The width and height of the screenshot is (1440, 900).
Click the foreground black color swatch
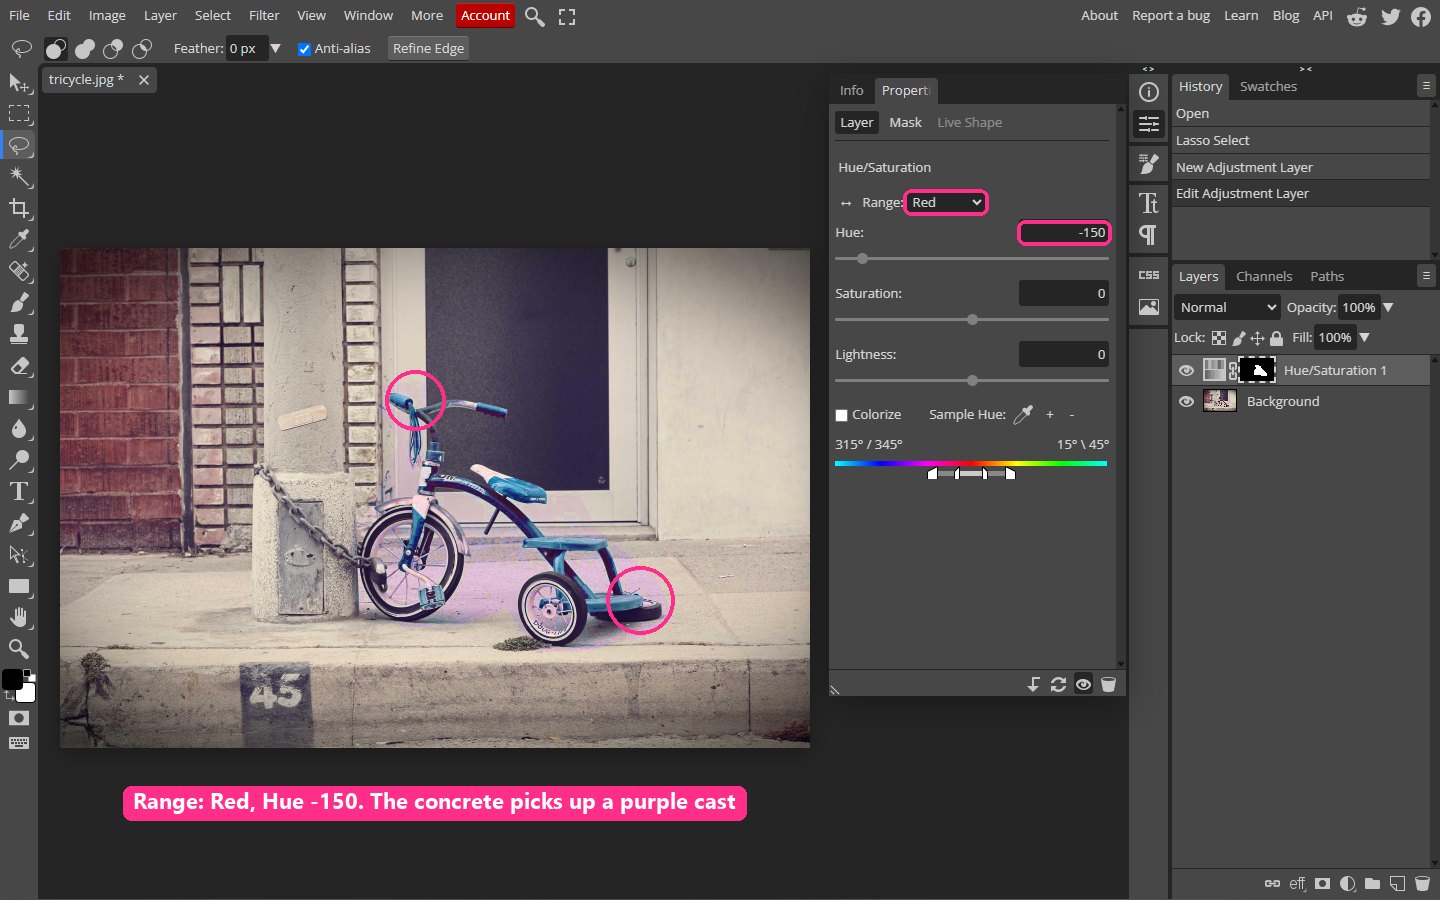click(x=12, y=680)
